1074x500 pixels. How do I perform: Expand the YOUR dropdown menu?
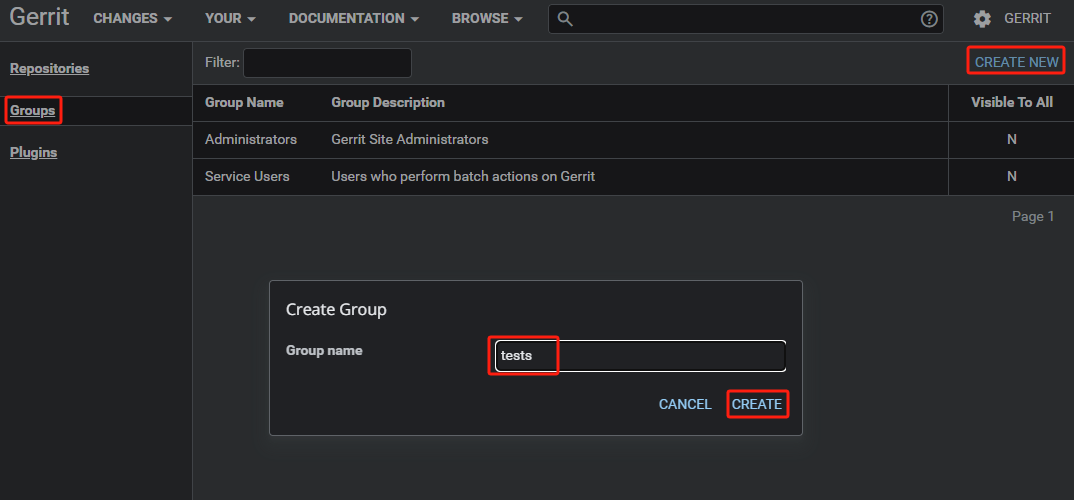point(230,19)
